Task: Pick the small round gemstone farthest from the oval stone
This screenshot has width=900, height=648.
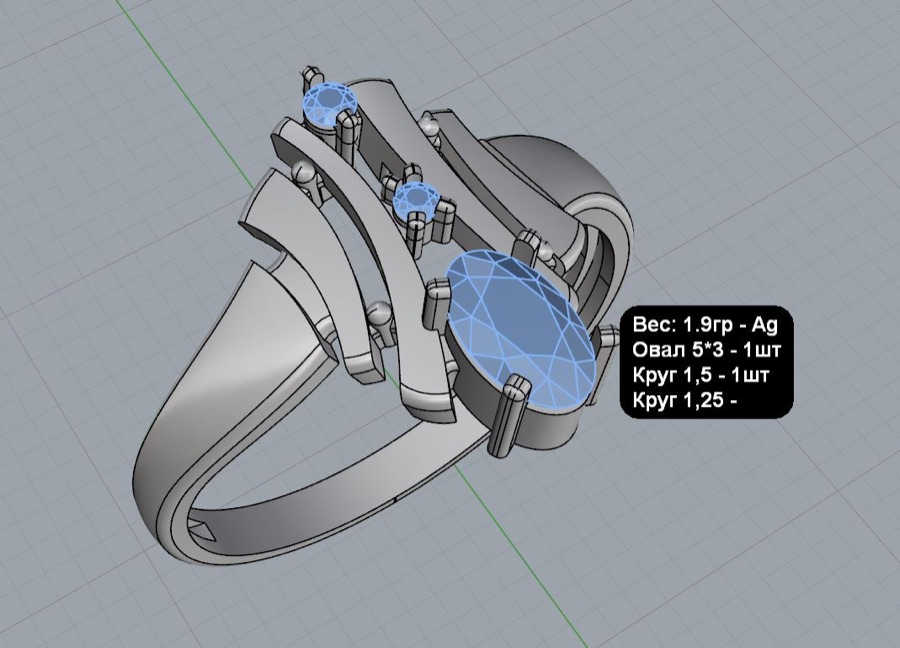Action: tap(330, 105)
